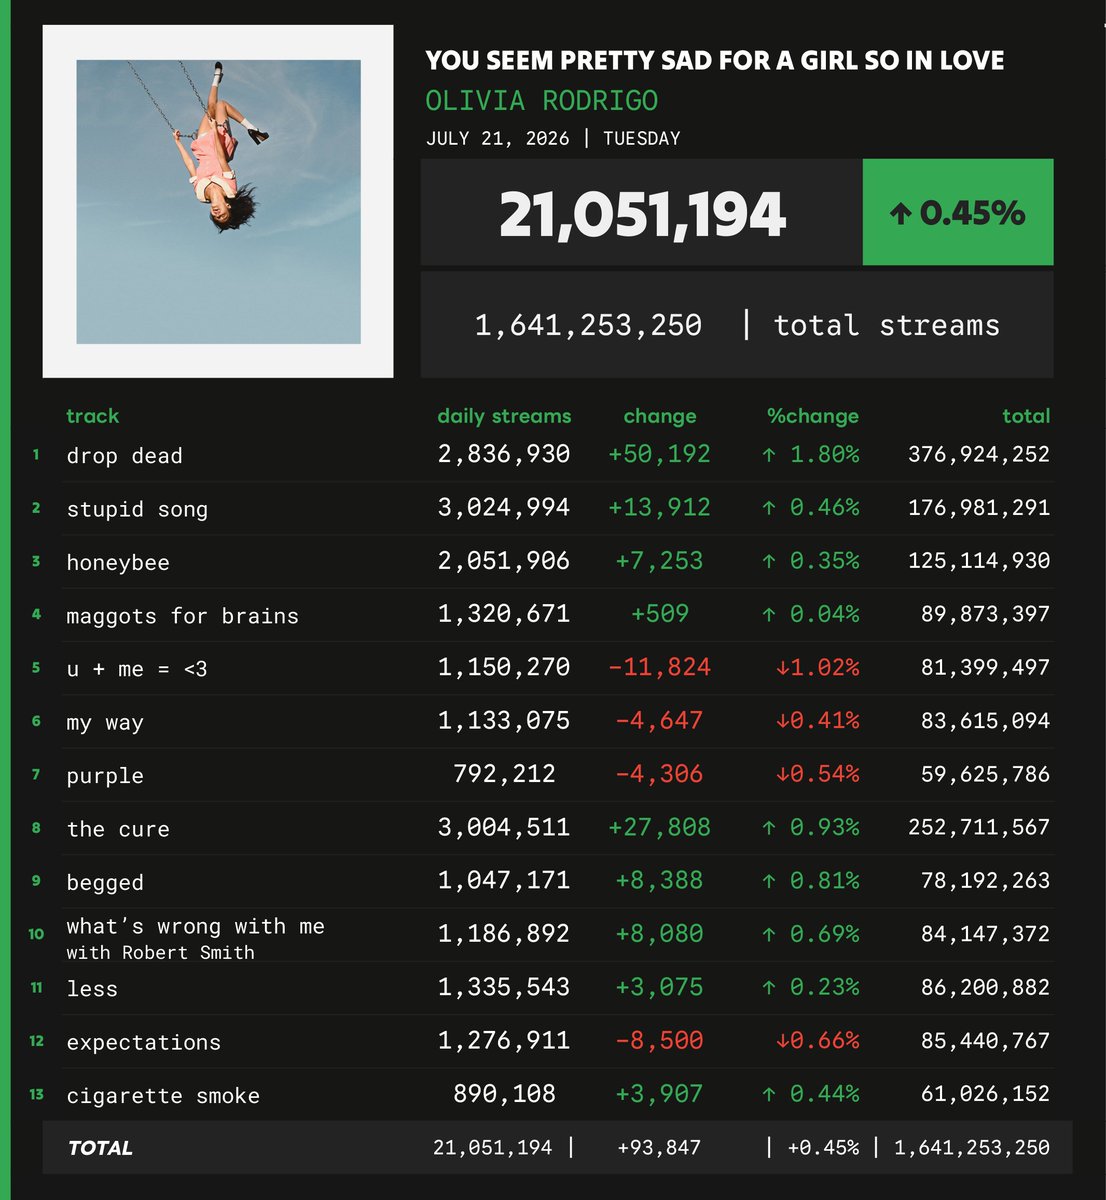This screenshot has height=1200, width=1106.
Task: Select the album title heading text
Action: (x=715, y=60)
